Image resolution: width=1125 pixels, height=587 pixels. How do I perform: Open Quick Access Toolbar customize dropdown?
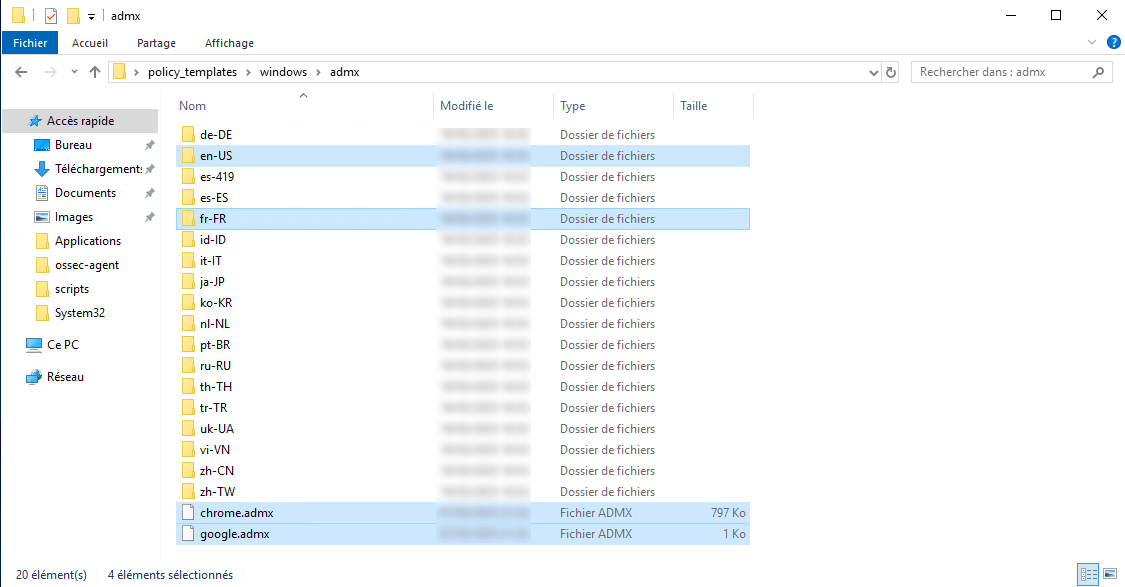92,17
